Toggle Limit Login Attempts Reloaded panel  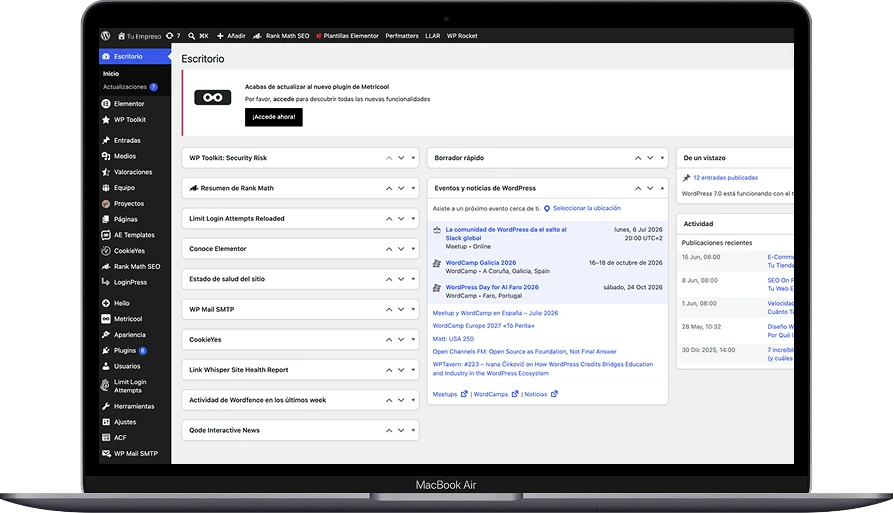tap(413, 218)
